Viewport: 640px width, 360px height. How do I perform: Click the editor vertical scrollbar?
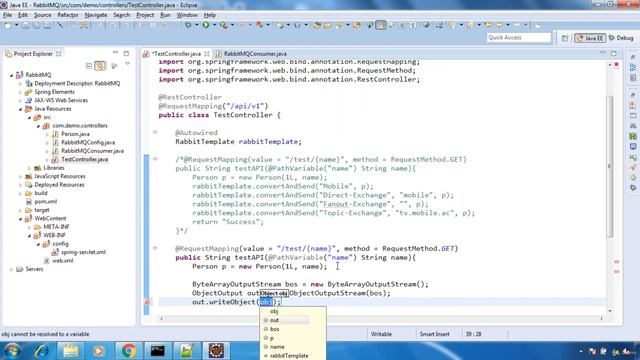pyautogui.click(x=610, y=166)
